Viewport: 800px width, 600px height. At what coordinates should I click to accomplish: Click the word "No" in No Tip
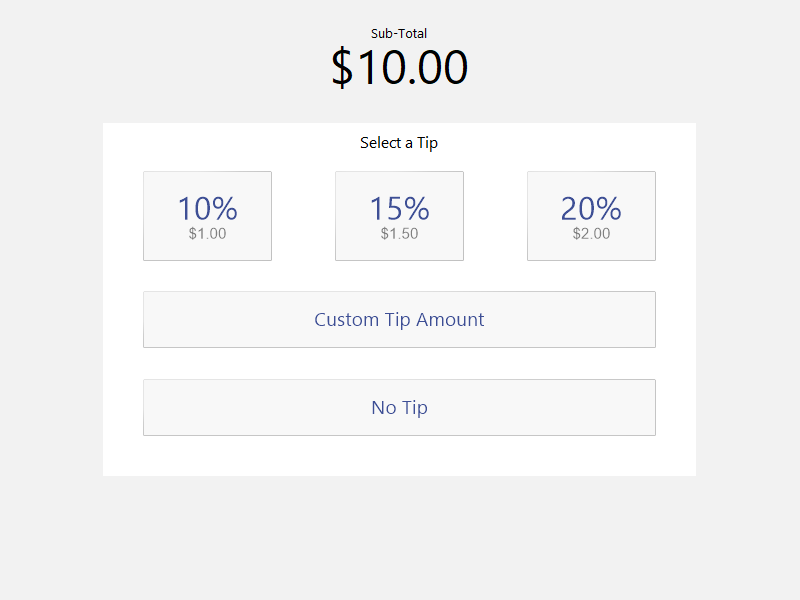(x=384, y=407)
